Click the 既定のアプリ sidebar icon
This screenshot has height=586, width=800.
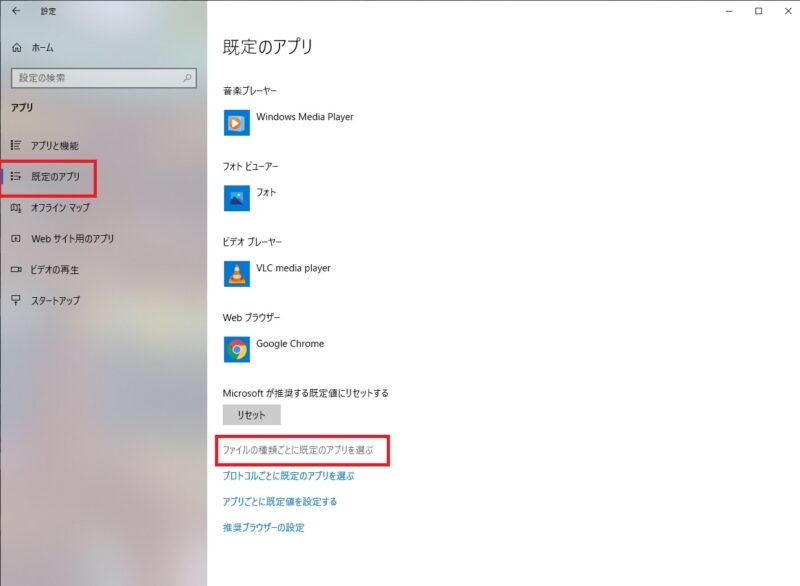click(16, 176)
